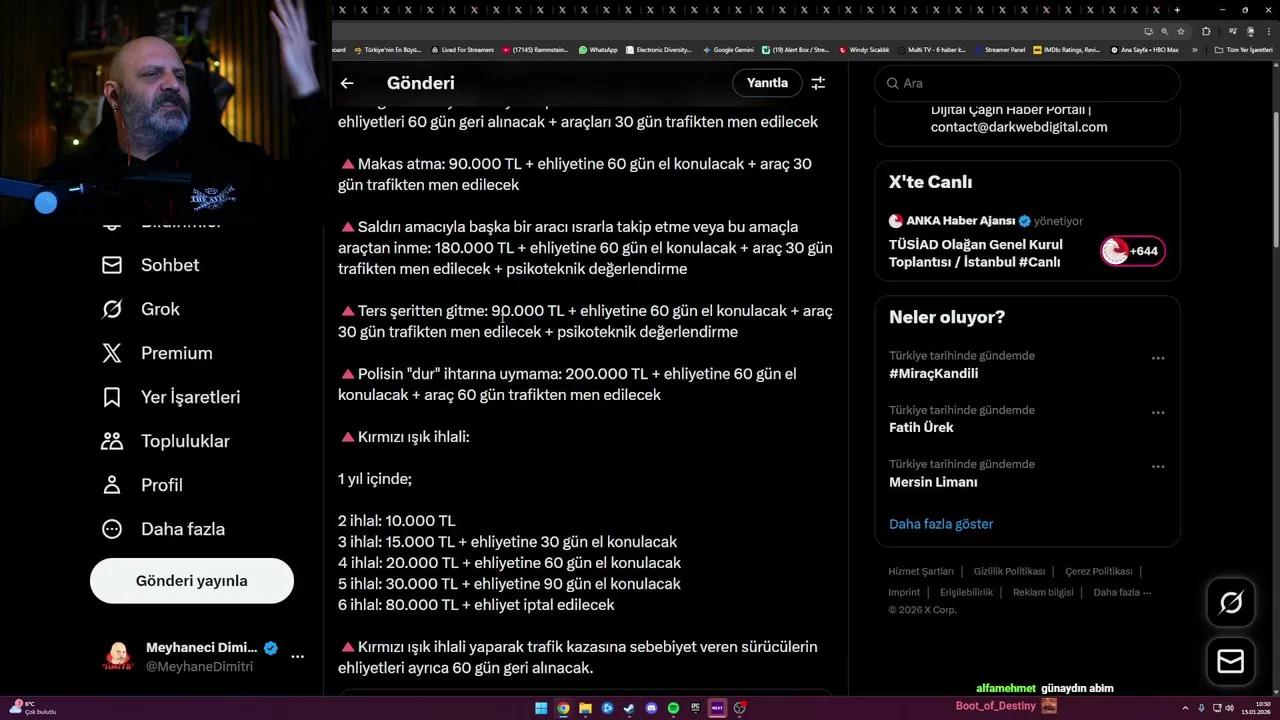Expand Daha fazla menu in sidebar
This screenshot has height=720, width=1280.
(164, 529)
